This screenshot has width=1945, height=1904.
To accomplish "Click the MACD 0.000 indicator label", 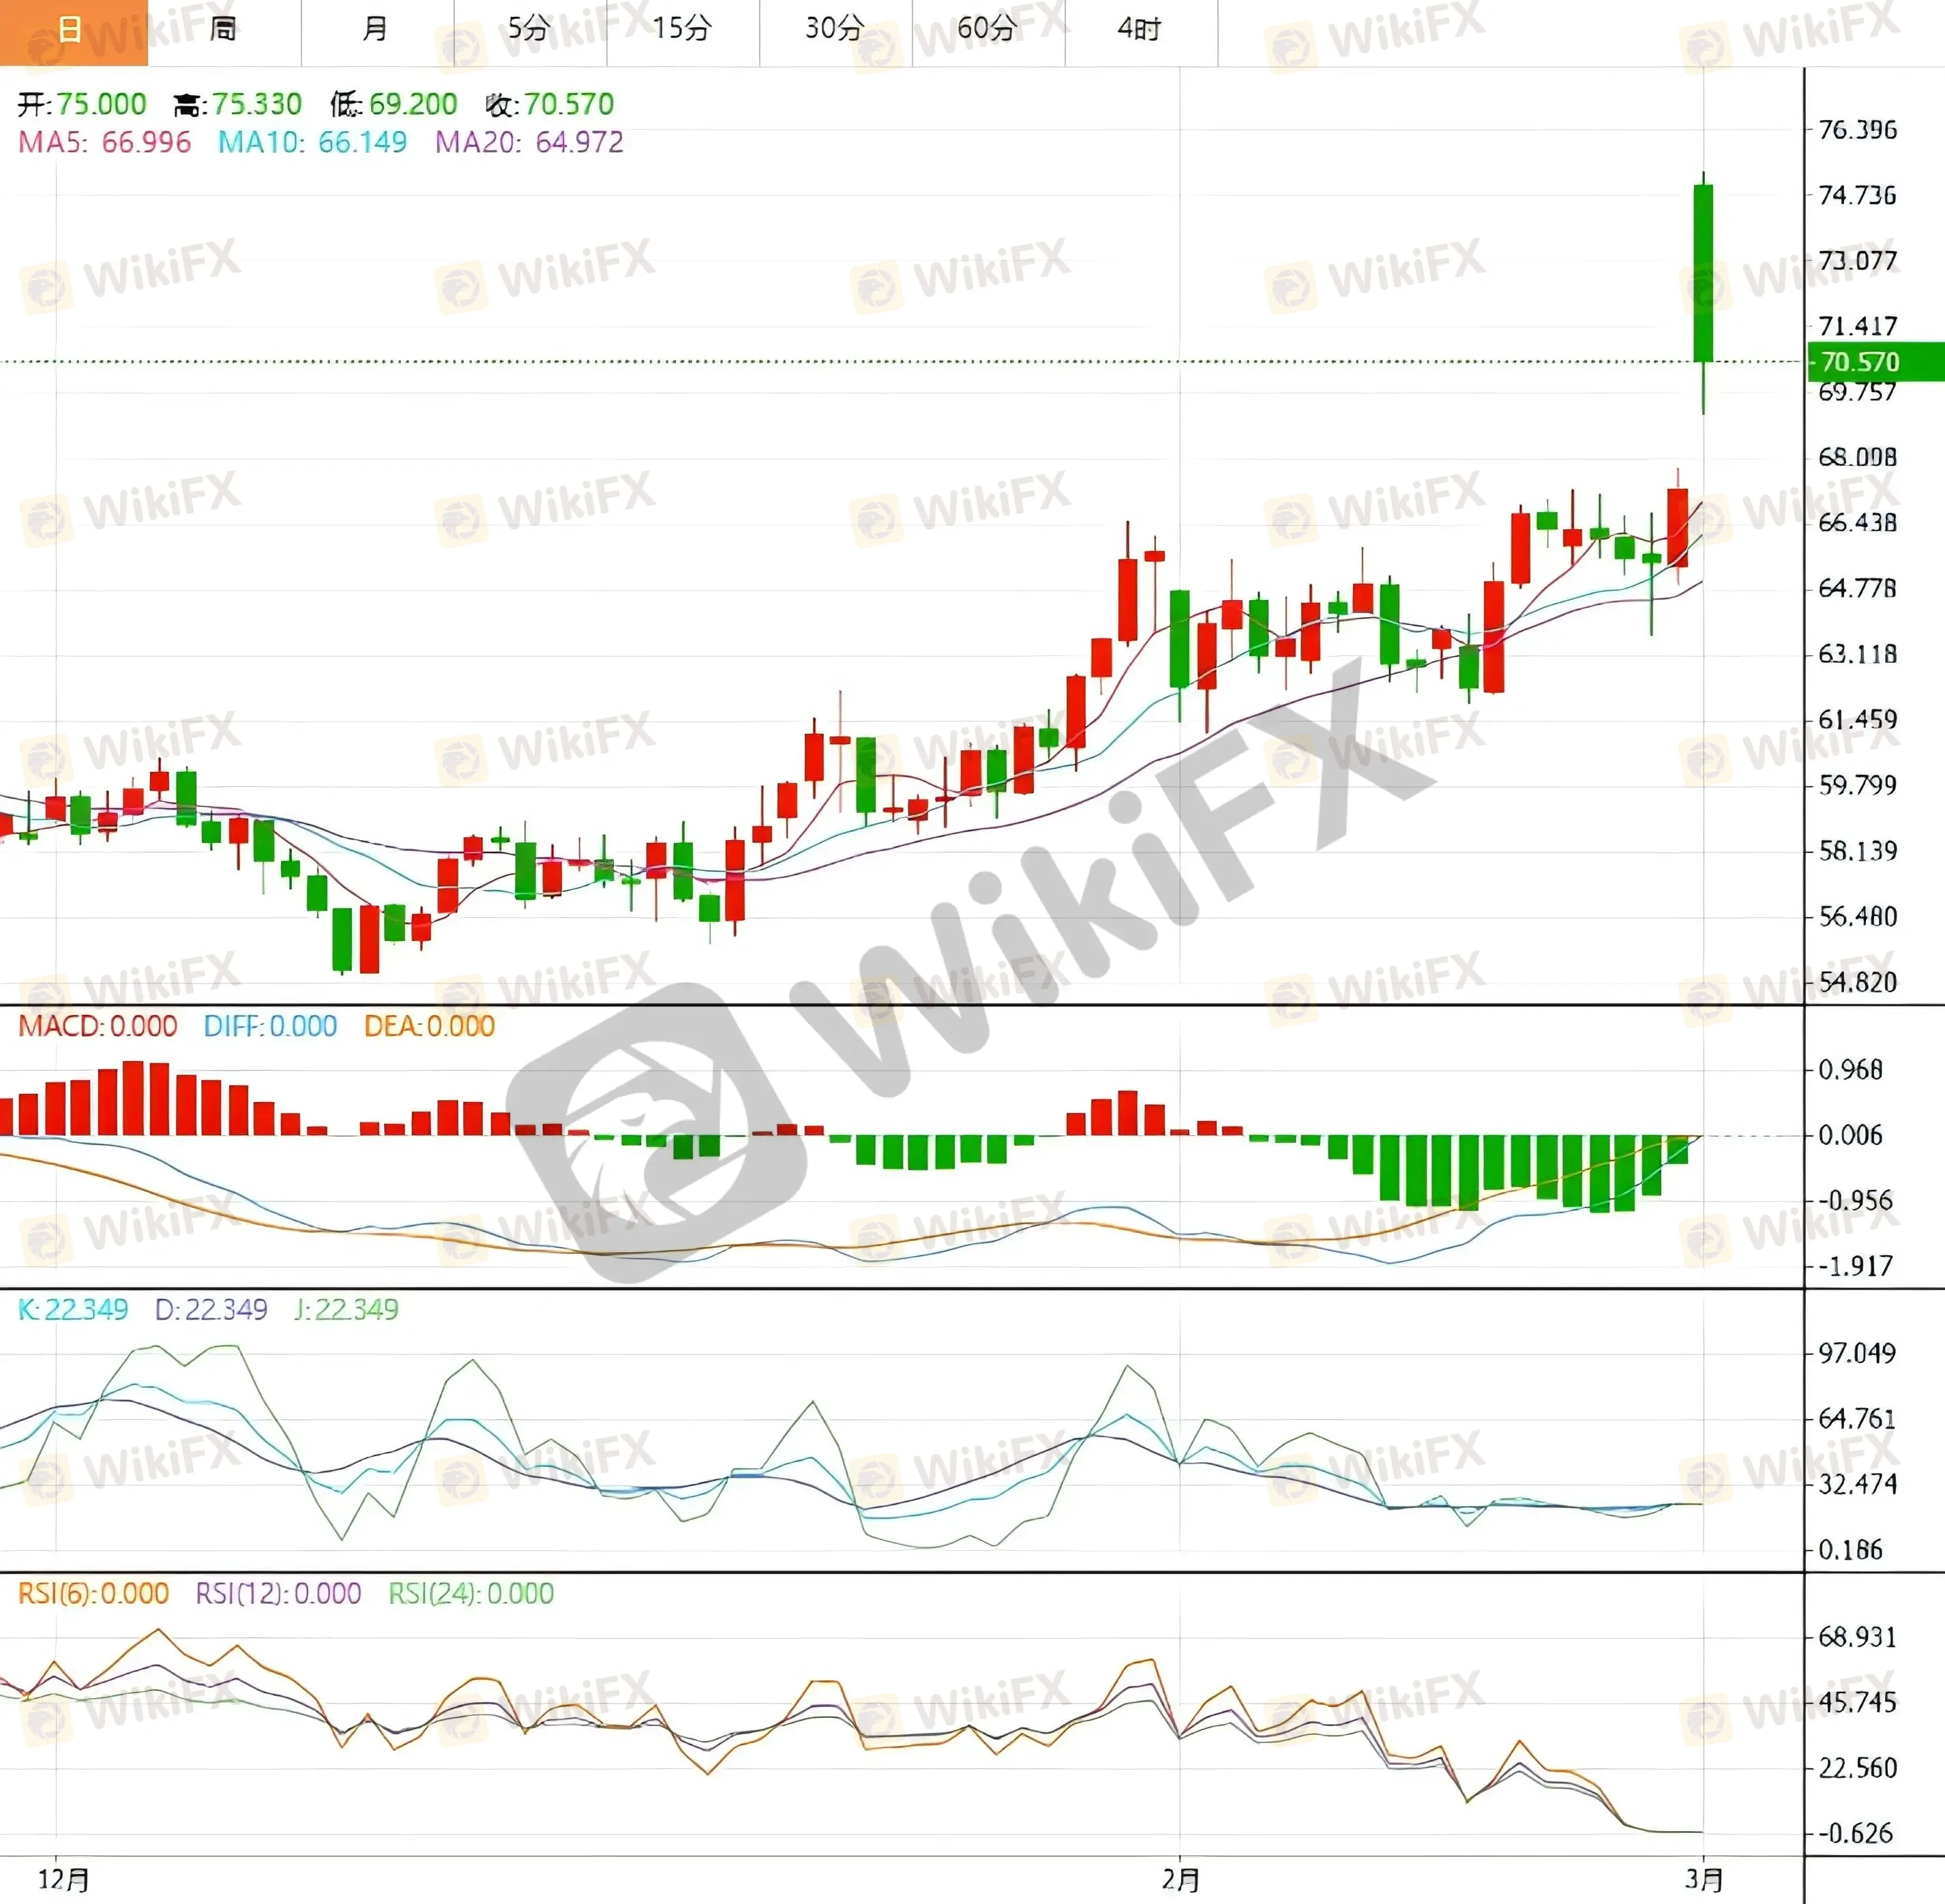I will (97, 1026).
